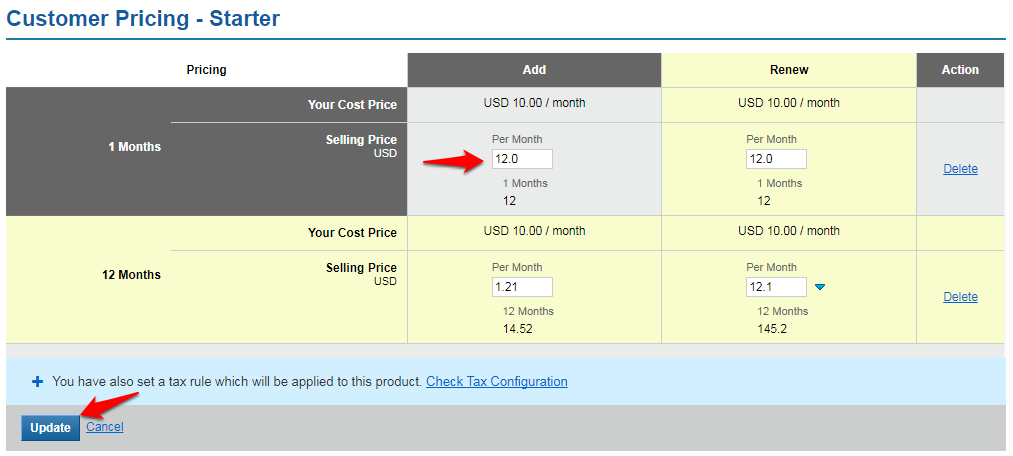Select the 12 Months row label

(131, 275)
